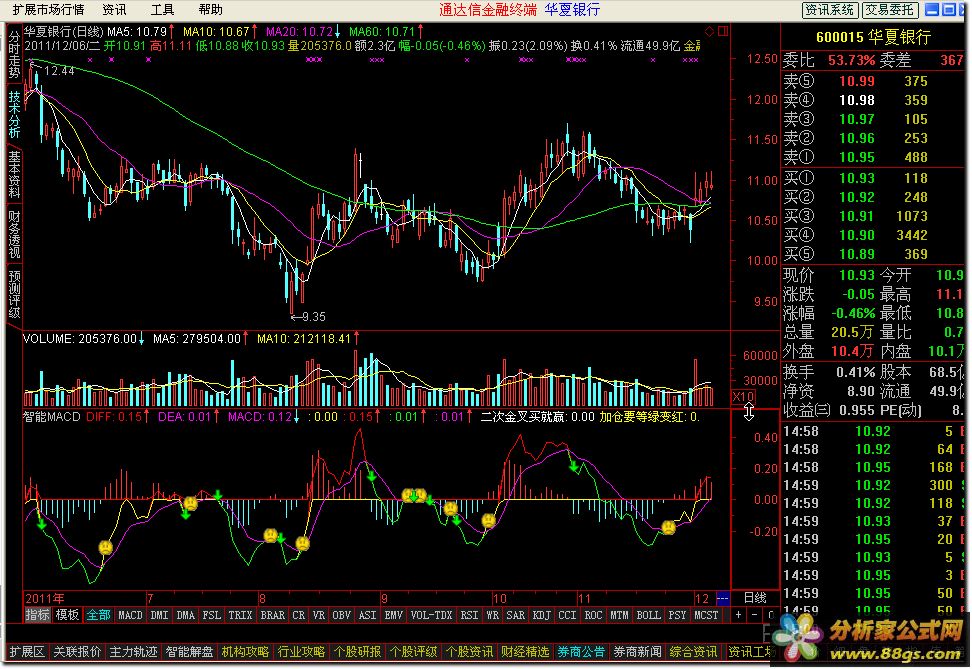This screenshot has width=972, height=669.
Task: Click the X10 volume scale marker
Action: click(x=743, y=397)
